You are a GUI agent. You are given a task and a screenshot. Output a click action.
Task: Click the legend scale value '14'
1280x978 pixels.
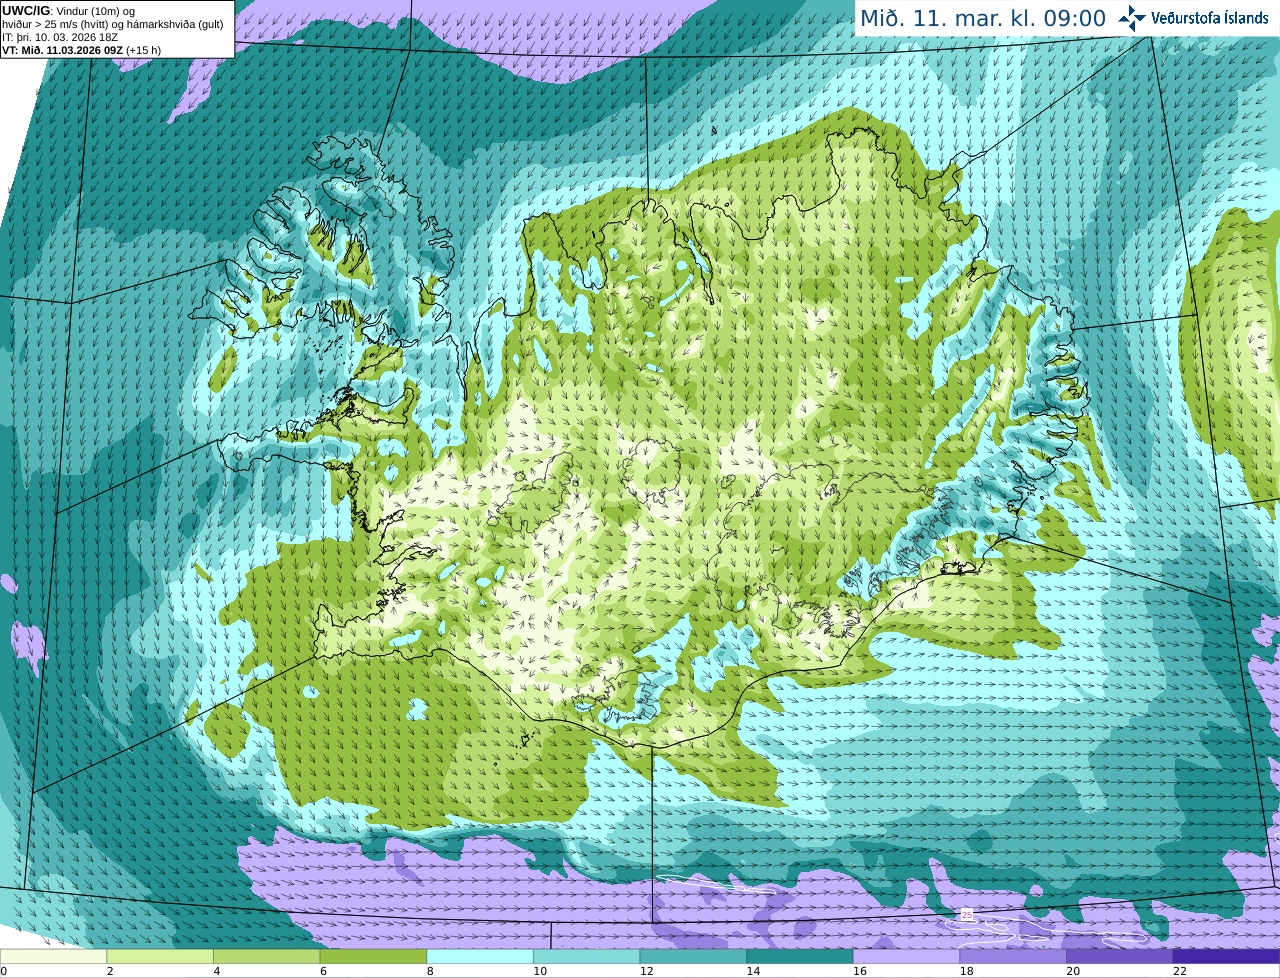pos(753,971)
